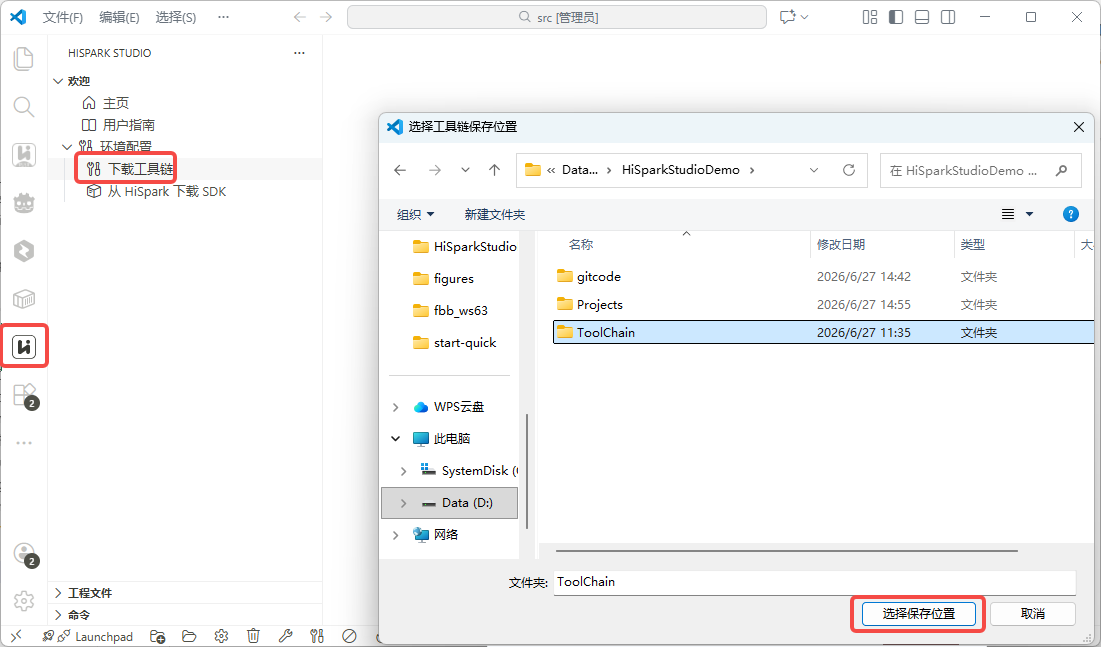The width and height of the screenshot is (1101, 647).
Task: Expand the Data (D:) drive node
Action: (403, 503)
